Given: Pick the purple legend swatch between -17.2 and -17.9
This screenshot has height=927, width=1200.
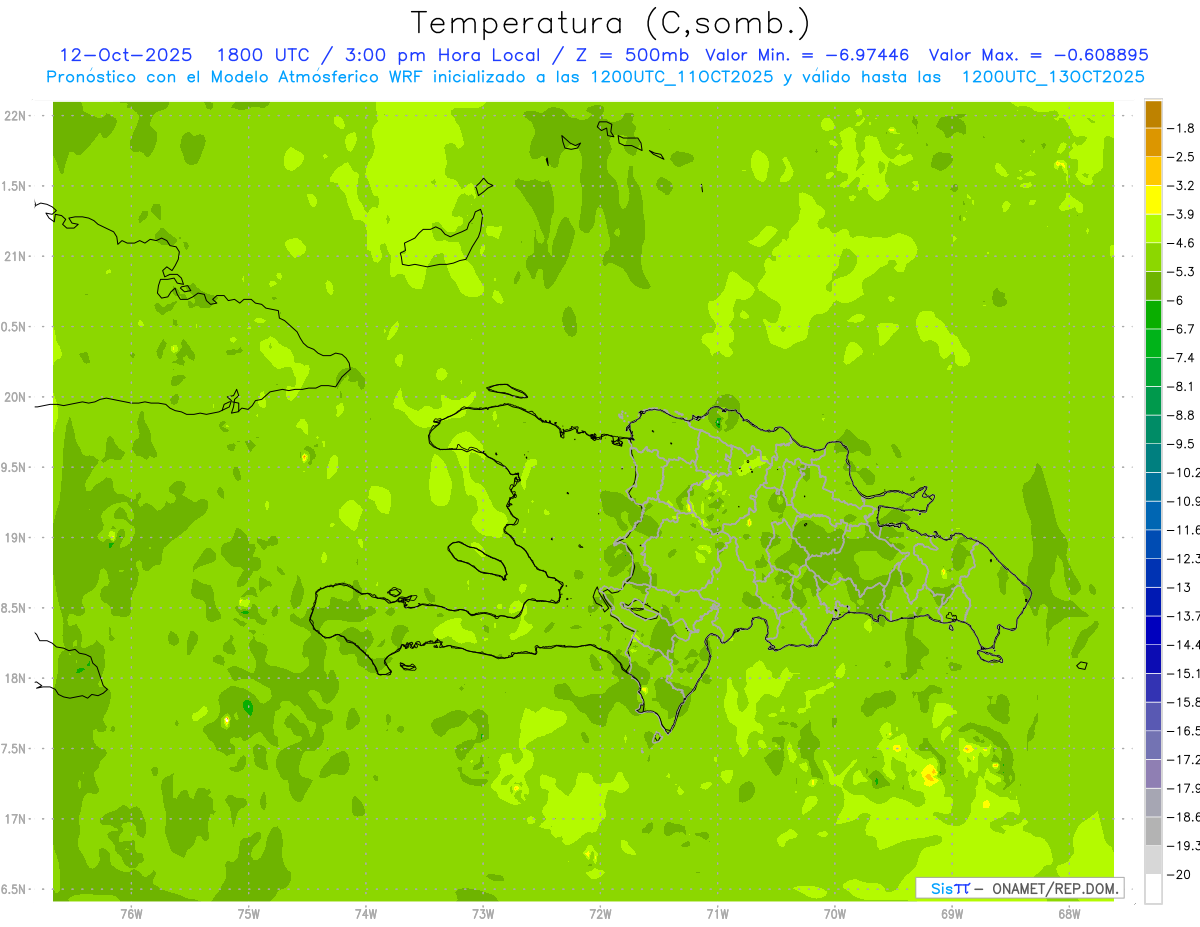Looking at the screenshot, I should (x=1153, y=773).
